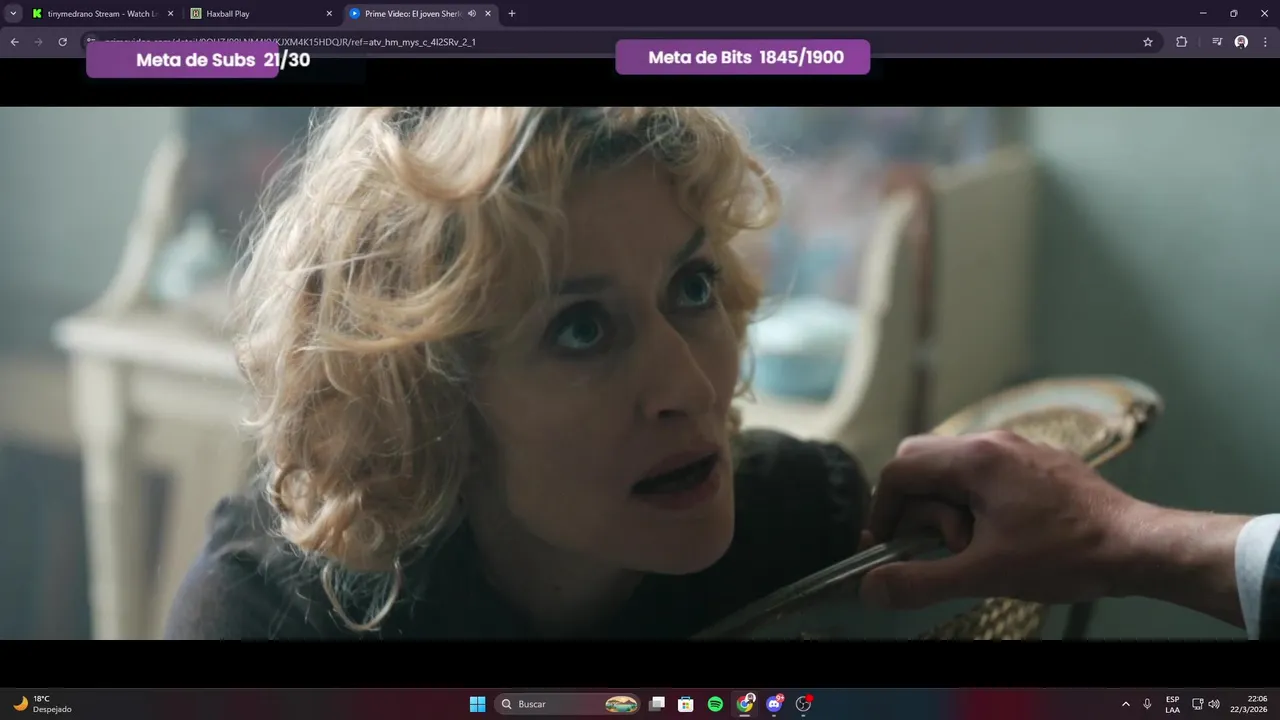Open the browser extensions puzzle icon
This screenshot has width=1280, height=720.
pos(1181,42)
